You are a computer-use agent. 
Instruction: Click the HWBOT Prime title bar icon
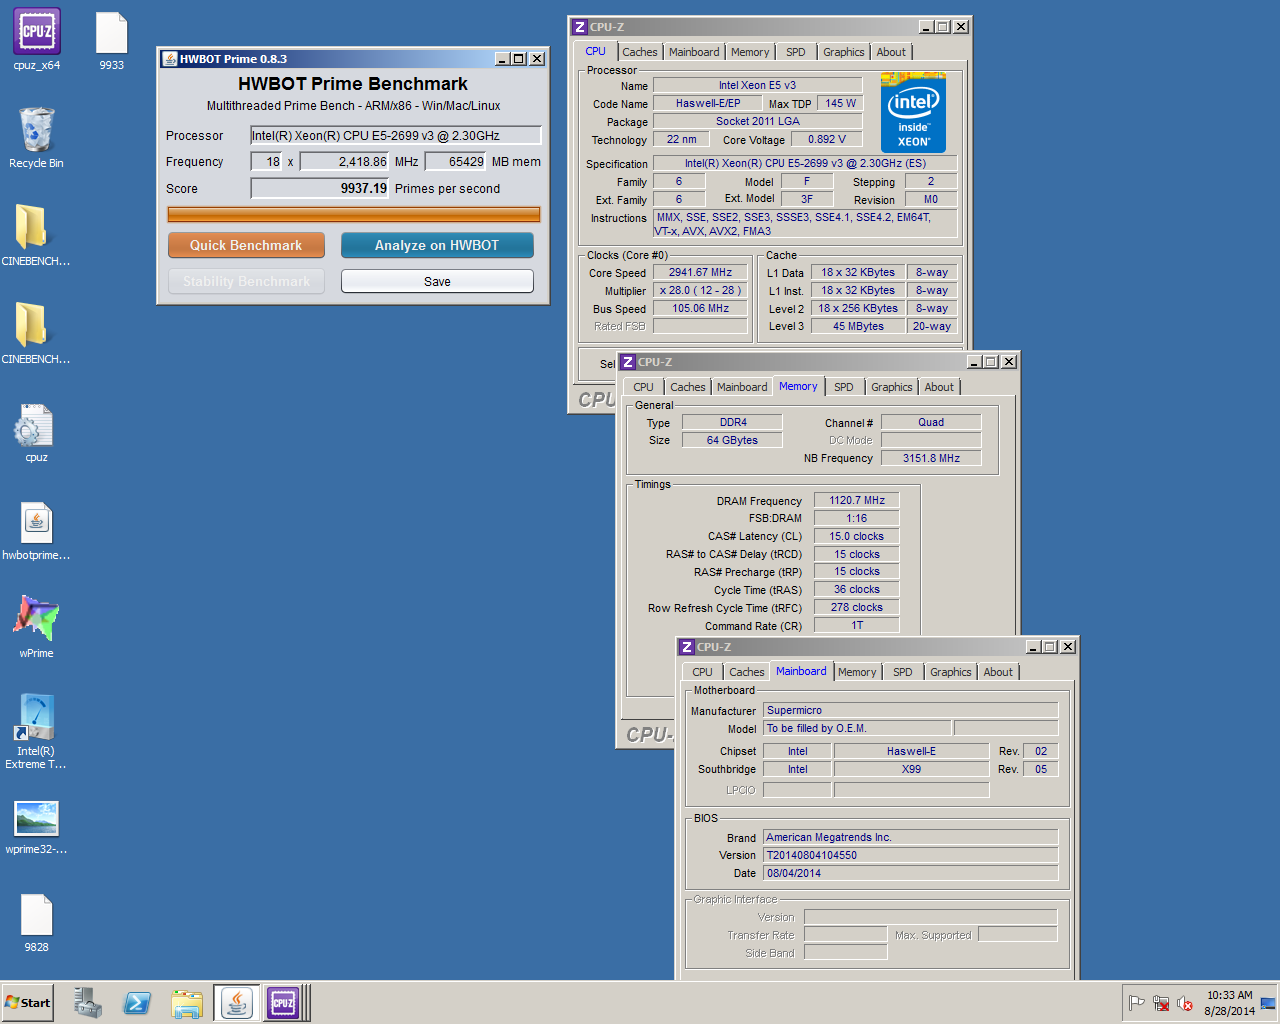(x=170, y=59)
